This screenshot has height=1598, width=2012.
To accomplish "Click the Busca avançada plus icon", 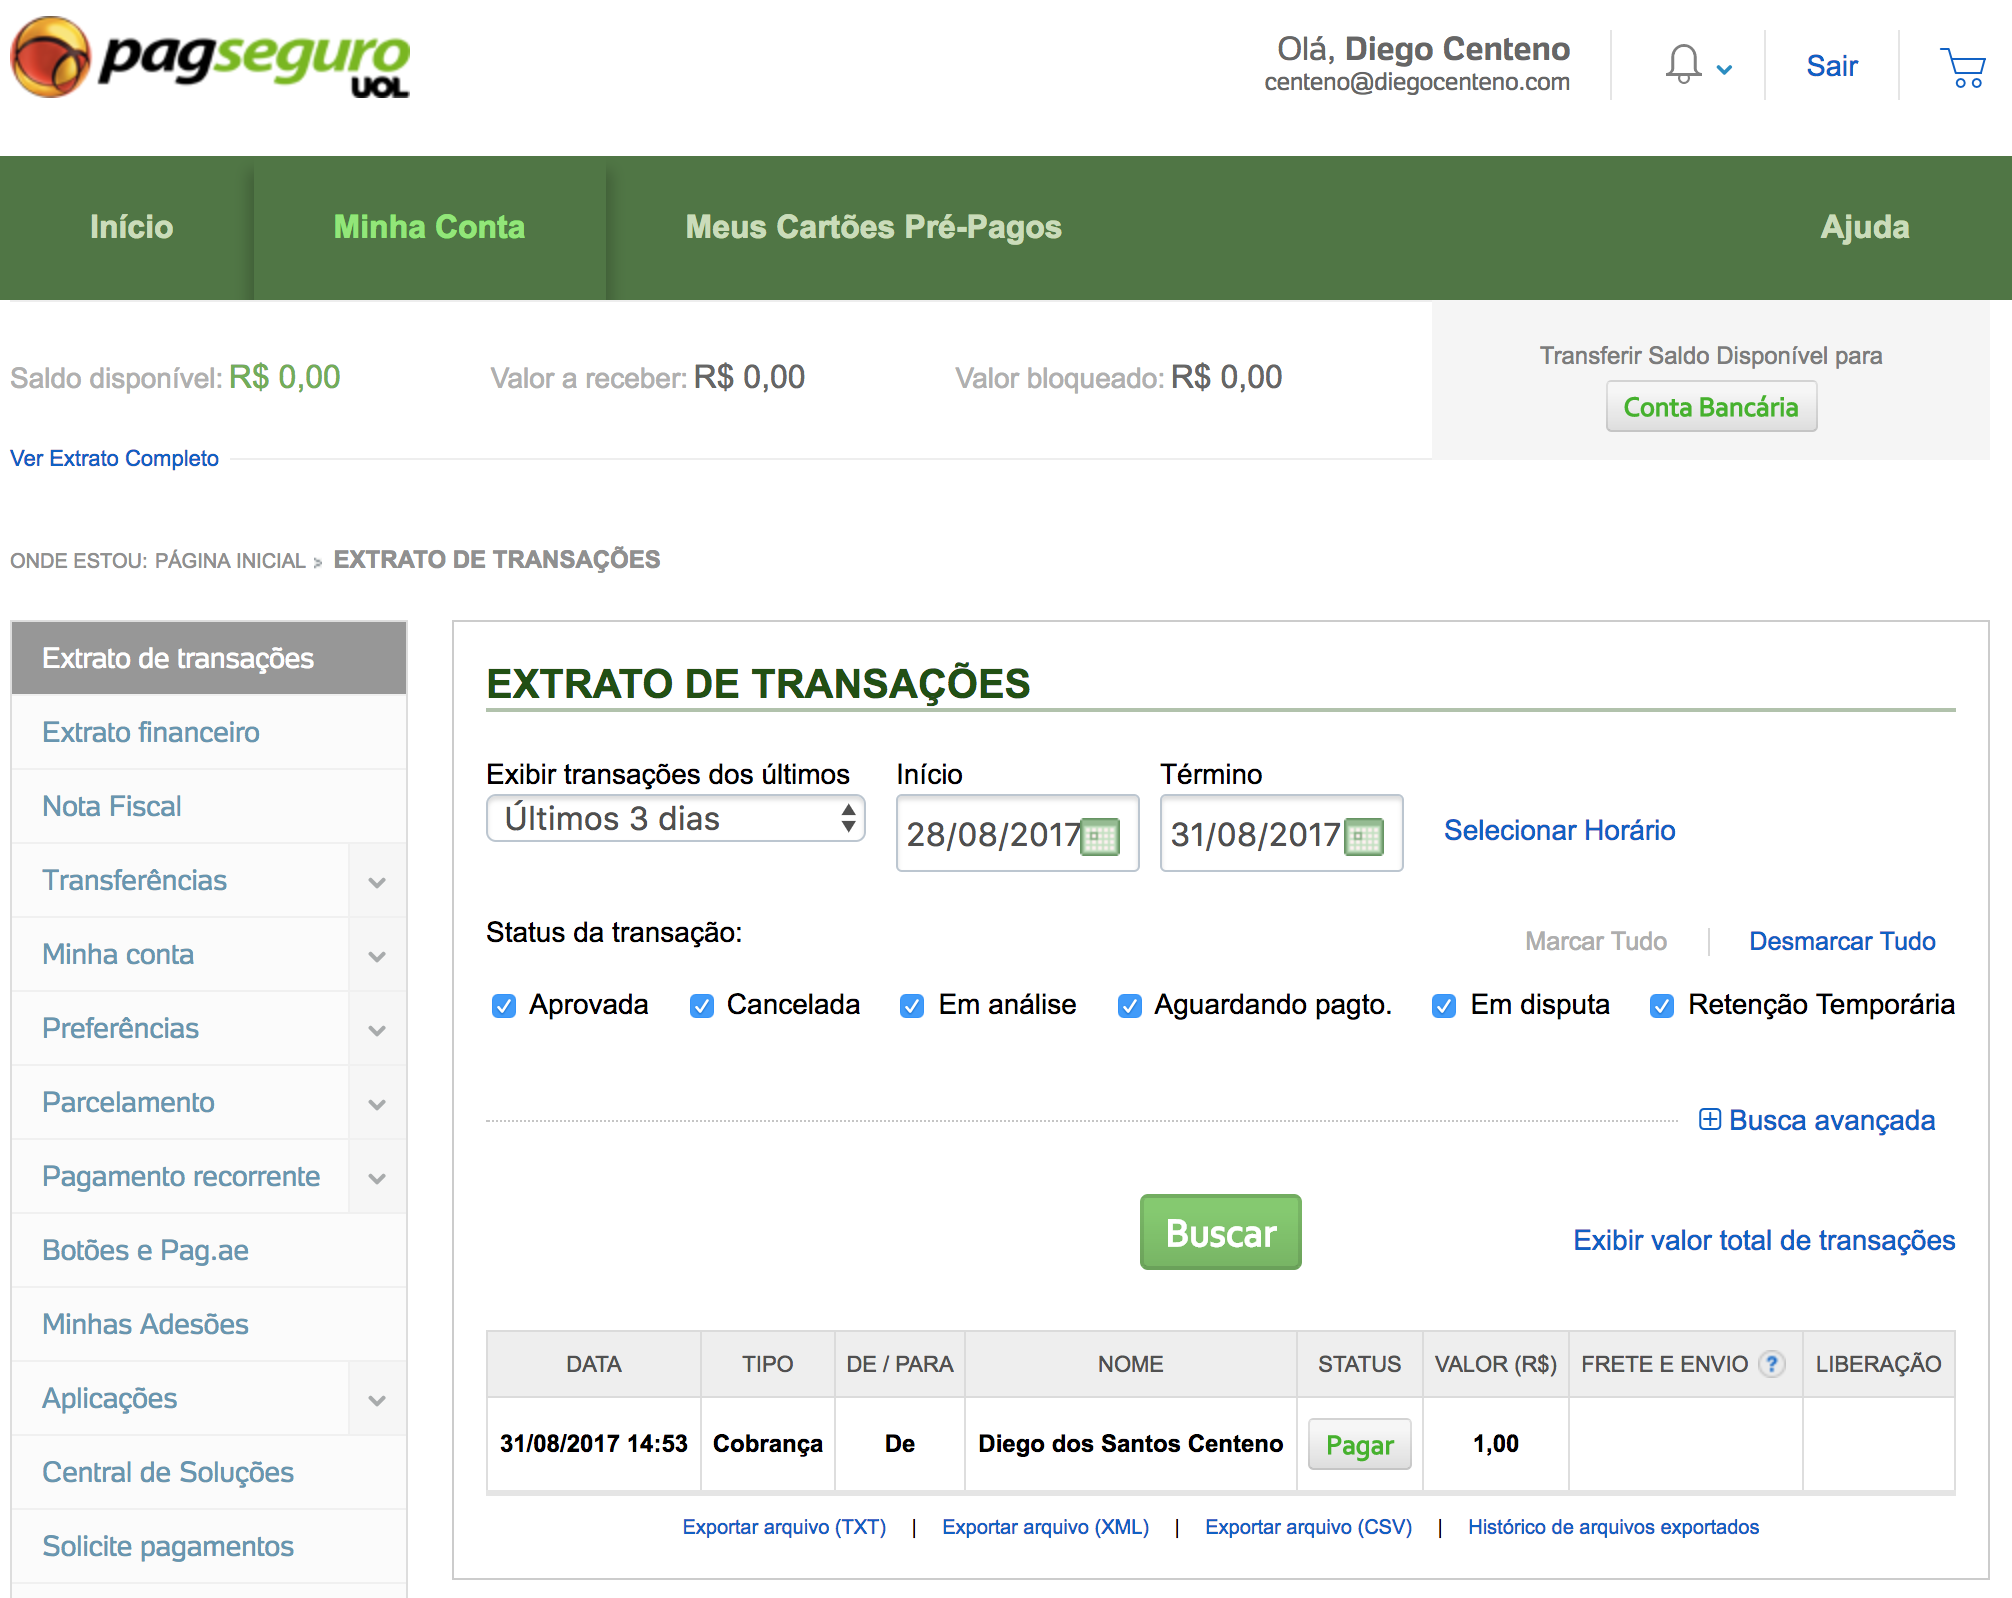I will [x=1709, y=1119].
